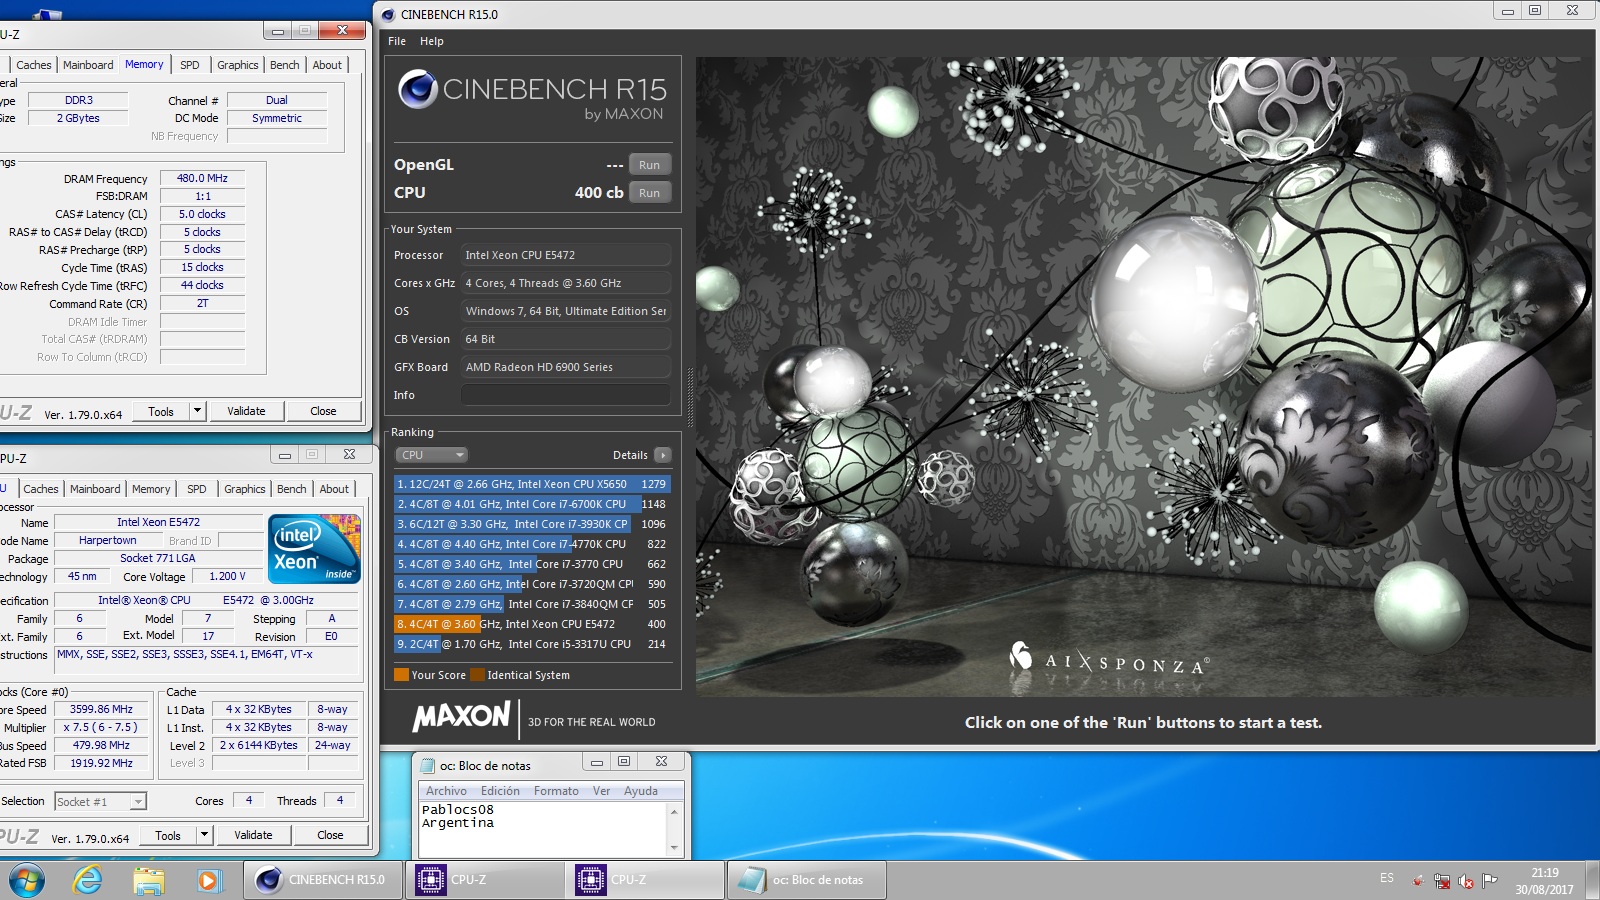Open the CPU ranking type dropdown
This screenshot has width=1600, height=900.
point(432,455)
